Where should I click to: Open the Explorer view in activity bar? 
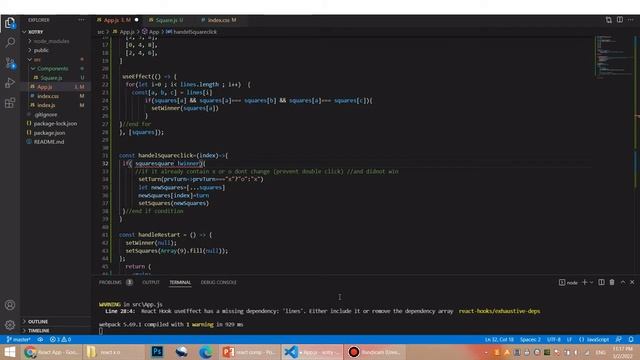10,22
